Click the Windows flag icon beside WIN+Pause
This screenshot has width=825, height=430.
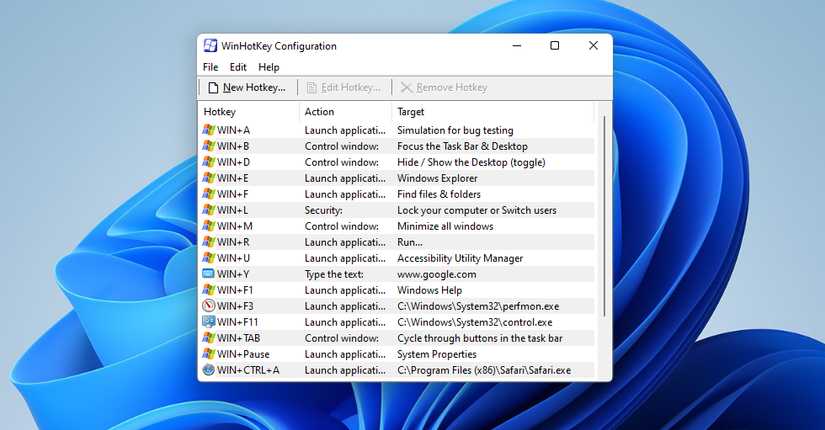(208, 354)
